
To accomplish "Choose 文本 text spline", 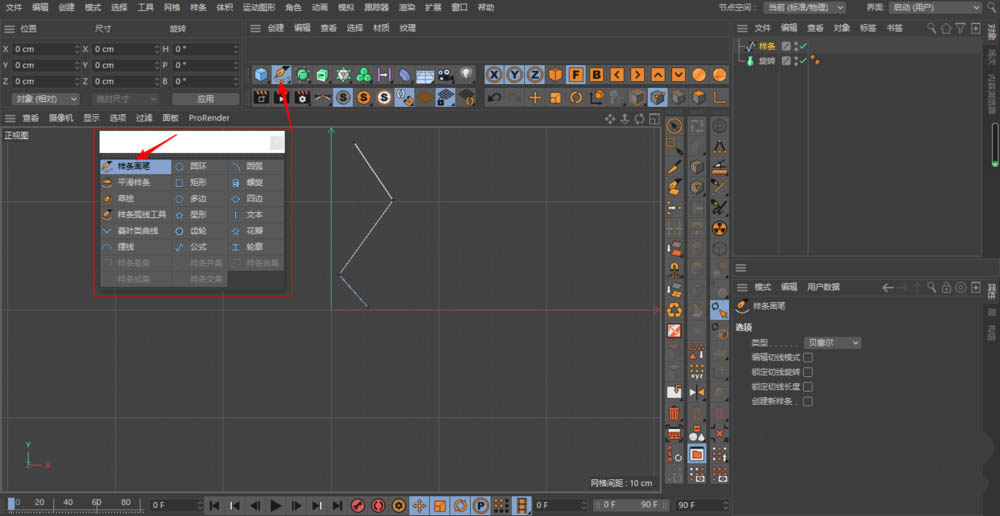I will 256,215.
